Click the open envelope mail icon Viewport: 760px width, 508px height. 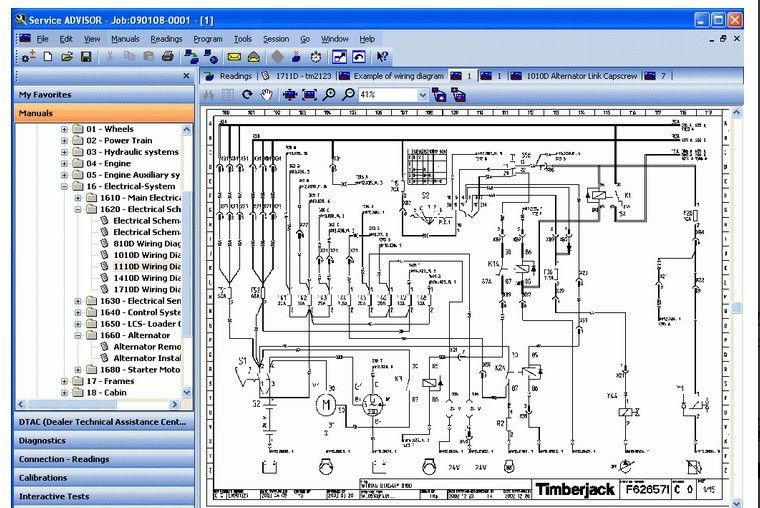(253, 57)
